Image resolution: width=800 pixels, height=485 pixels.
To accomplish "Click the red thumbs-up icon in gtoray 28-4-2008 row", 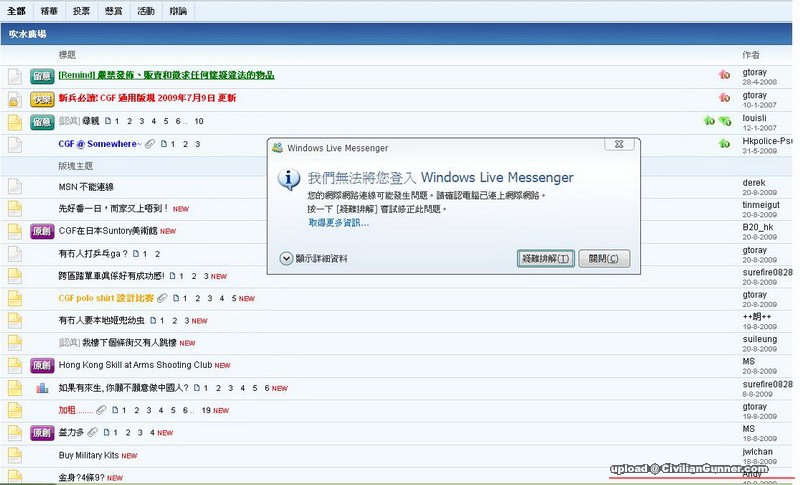I will pyautogui.click(x=724, y=75).
